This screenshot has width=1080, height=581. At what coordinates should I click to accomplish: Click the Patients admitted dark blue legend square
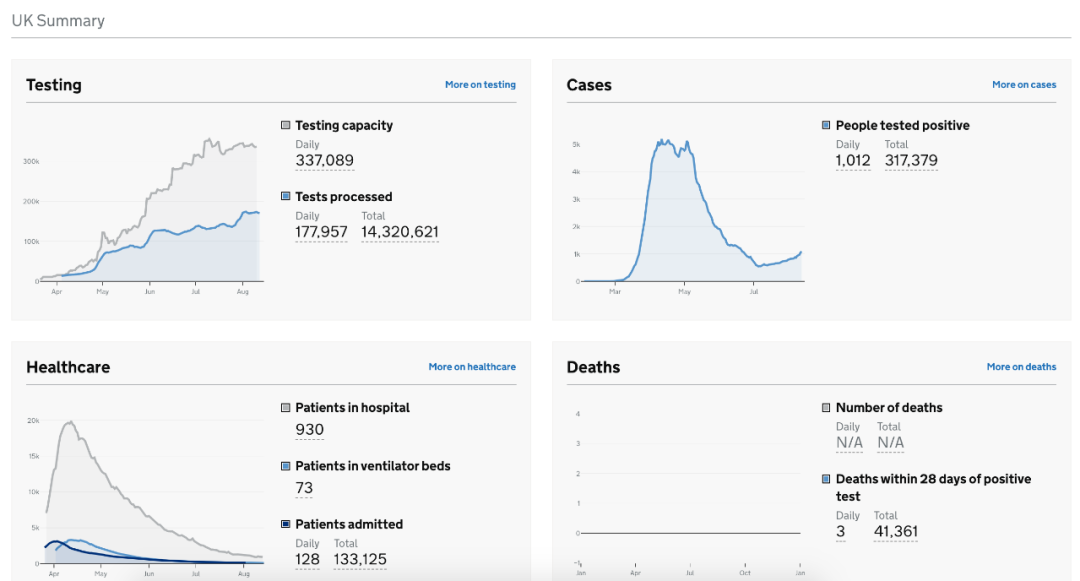click(285, 524)
